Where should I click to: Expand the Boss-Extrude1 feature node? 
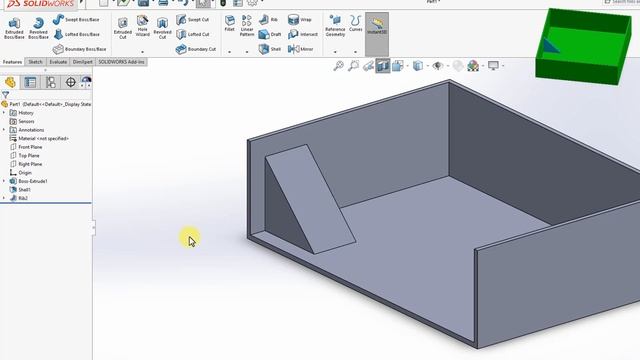(x=4, y=181)
